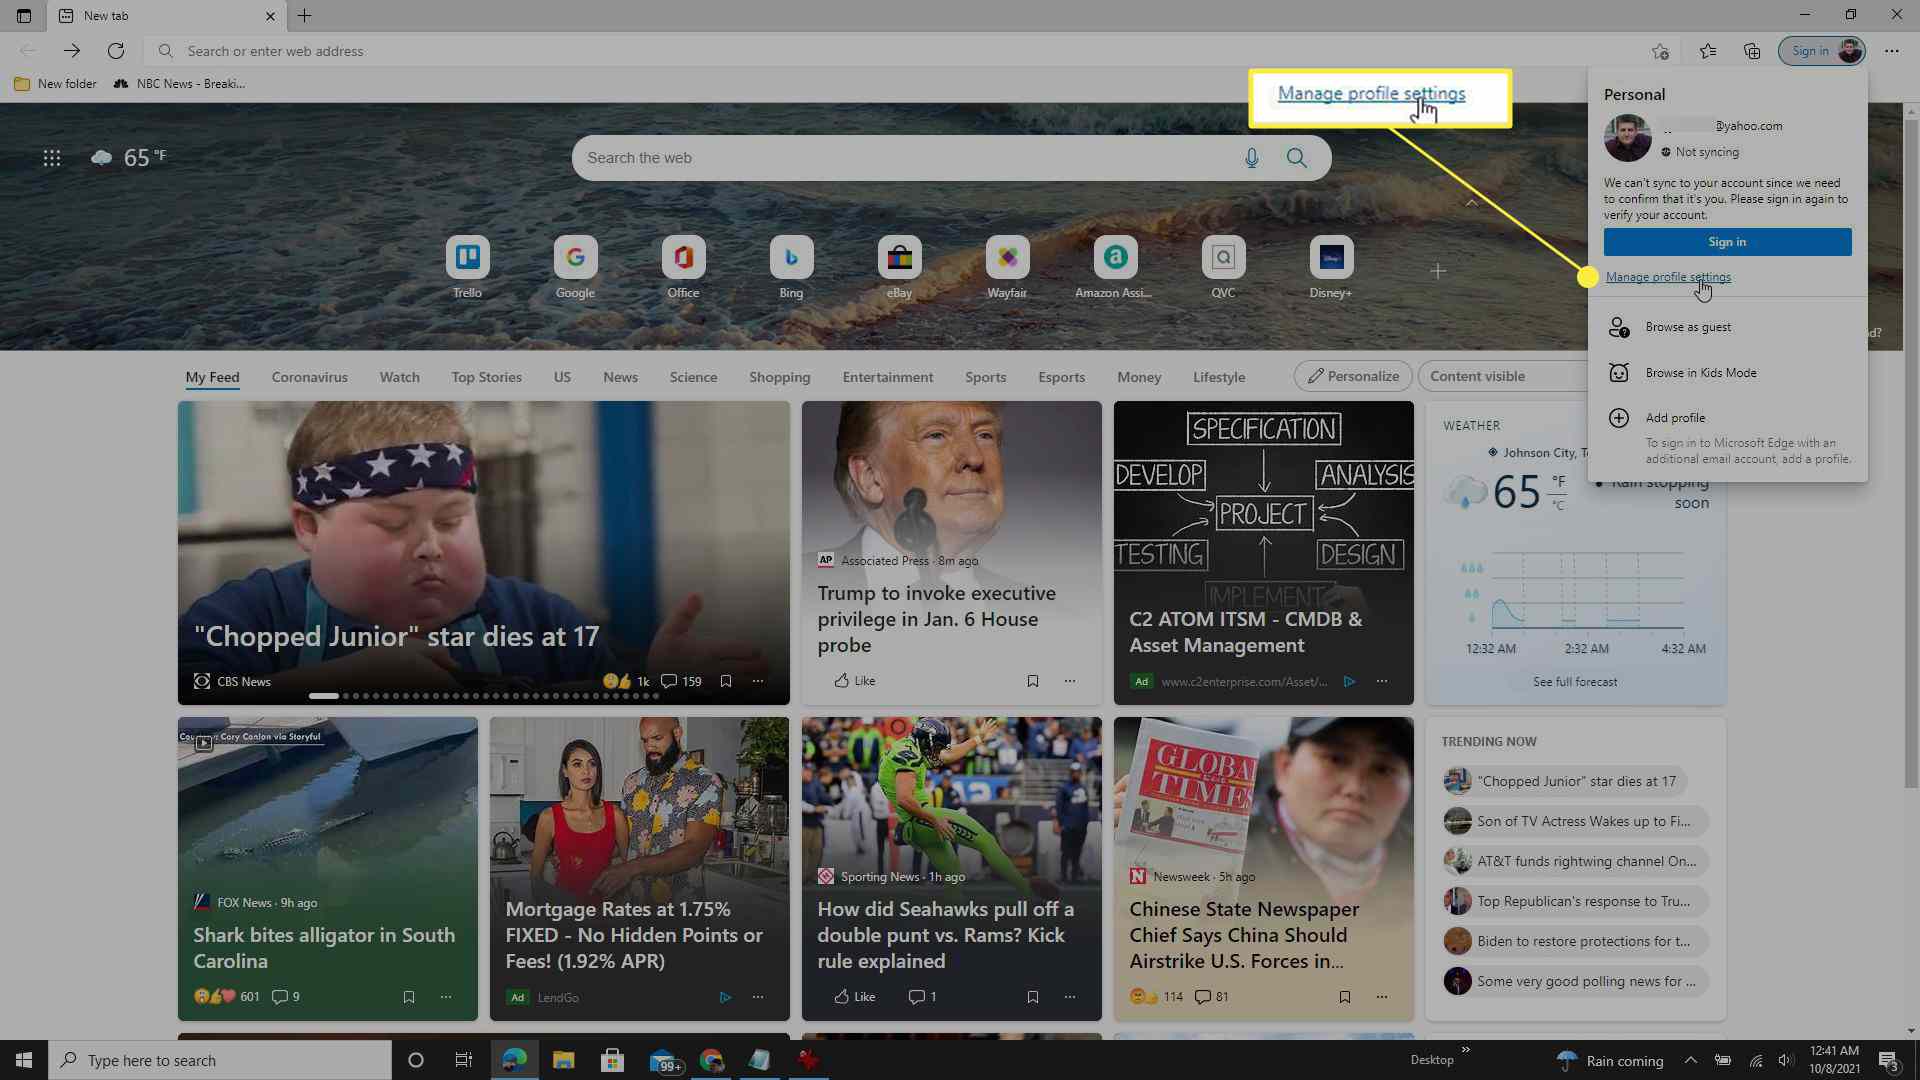Open the tab actions menu icon
The width and height of the screenshot is (1920, 1080).
24,16
